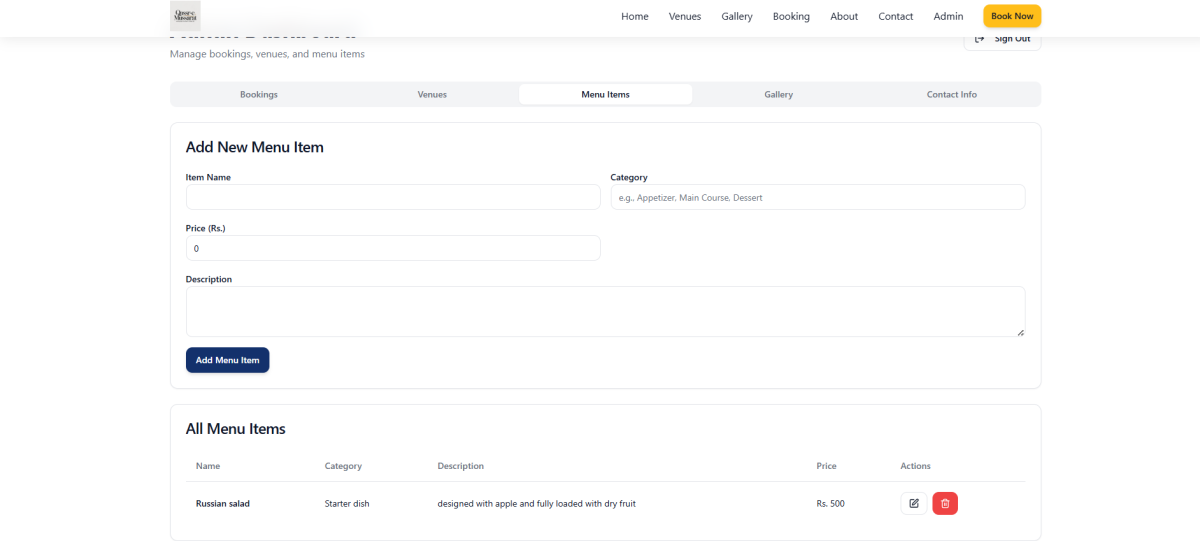The height and width of the screenshot is (541, 1200).
Task: Select the Menu Items tab
Action: 605,94
